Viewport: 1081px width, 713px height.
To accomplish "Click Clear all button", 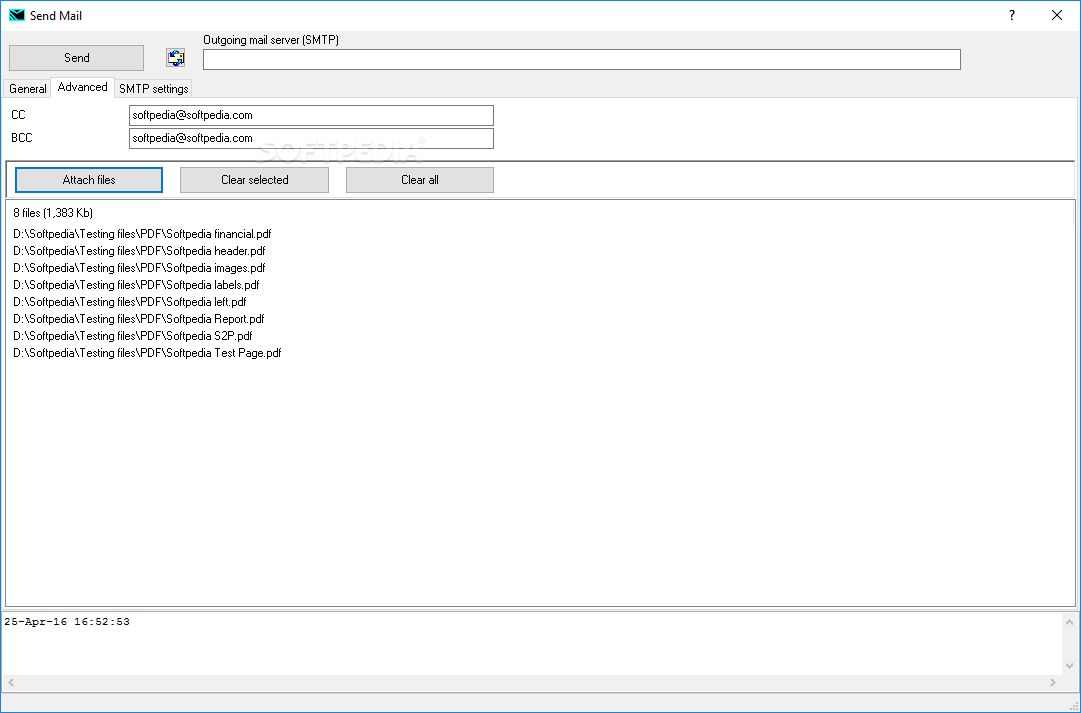I will coord(420,180).
